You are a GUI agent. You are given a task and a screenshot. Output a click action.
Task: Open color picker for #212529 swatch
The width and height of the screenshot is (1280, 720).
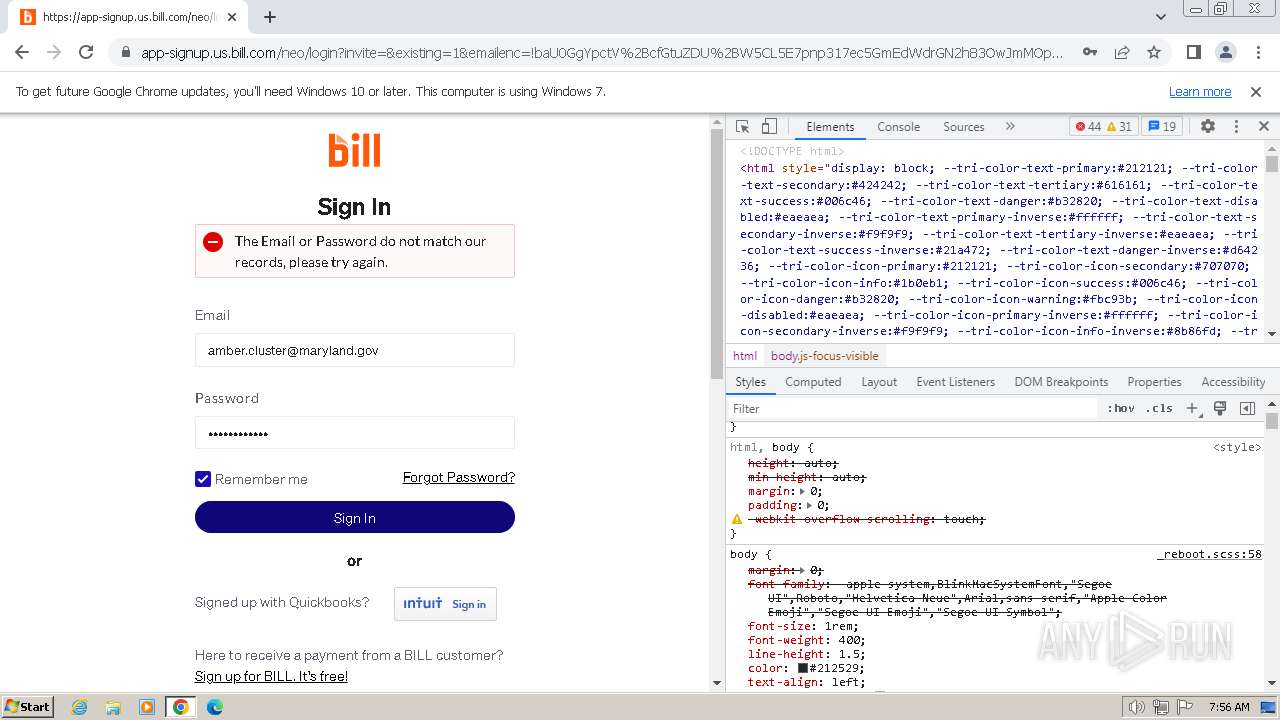click(x=802, y=668)
